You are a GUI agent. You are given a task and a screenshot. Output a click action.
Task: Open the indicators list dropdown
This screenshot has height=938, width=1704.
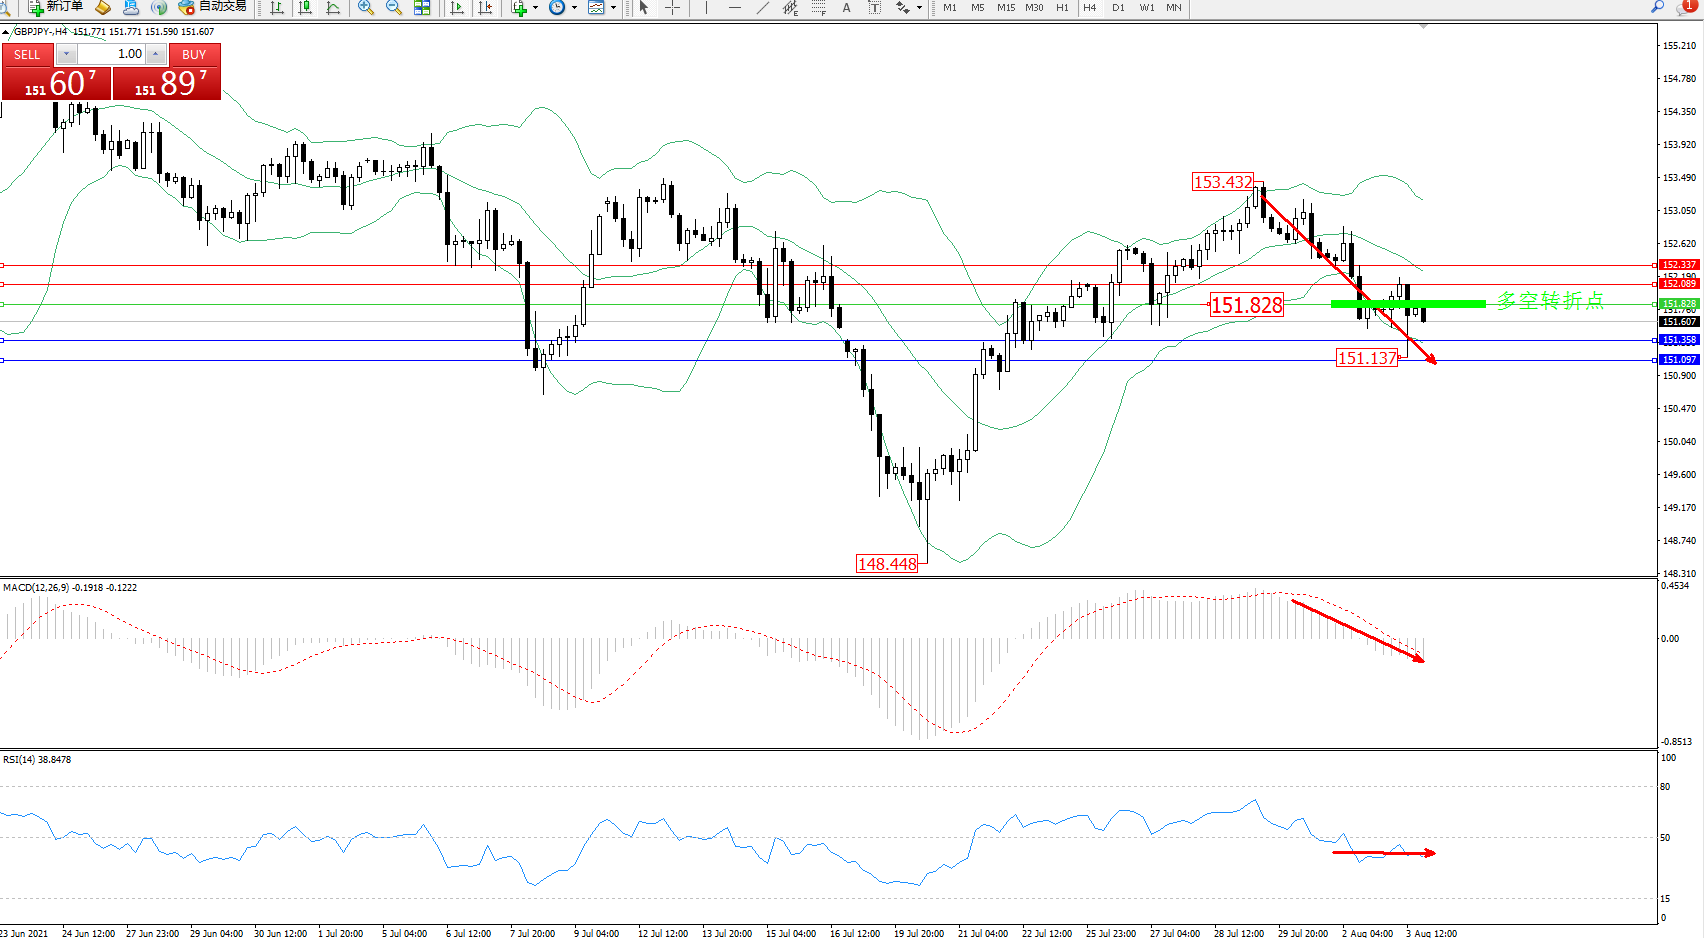coord(535,8)
